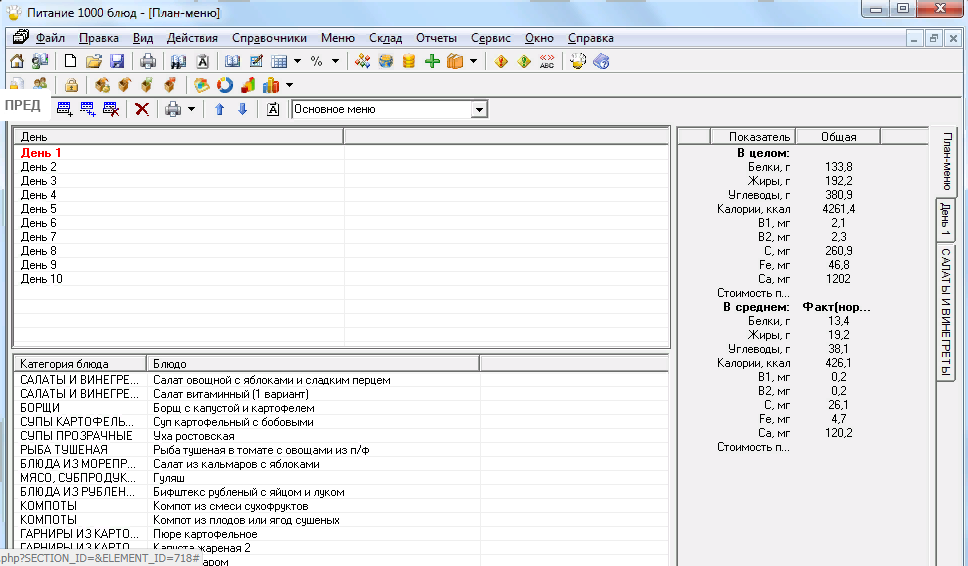Click the printer icon in top toolbar
968x566 pixels.
tap(148, 61)
